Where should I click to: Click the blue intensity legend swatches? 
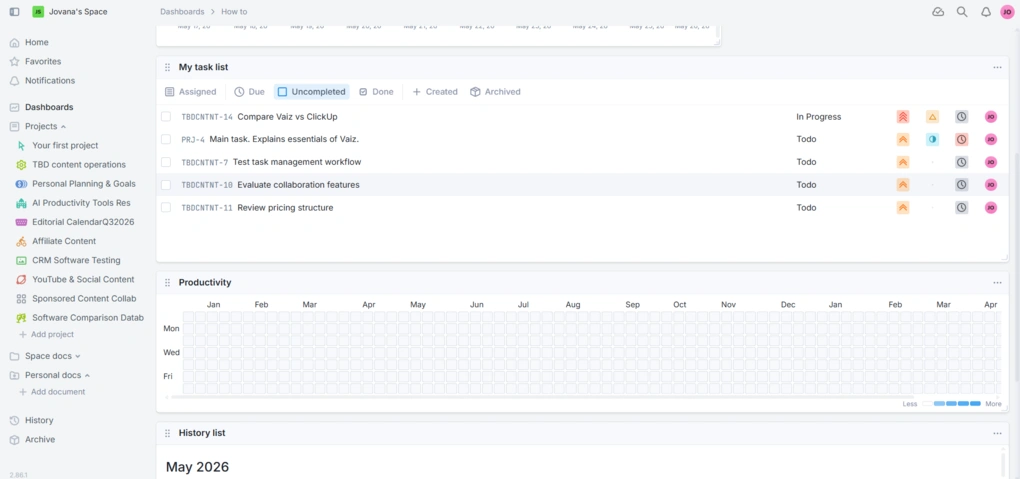pyautogui.click(x=957, y=404)
